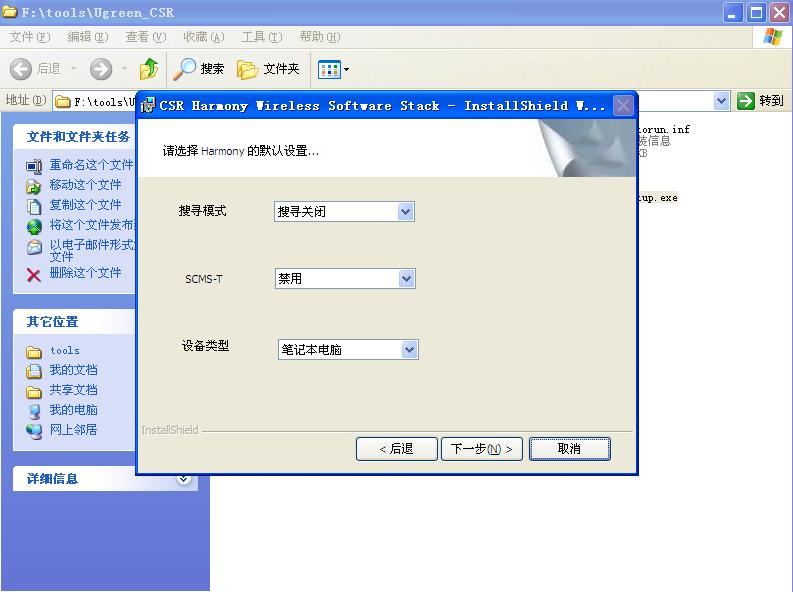Image resolution: width=793 pixels, height=592 pixels.
Task: Open the 帮助(H) help menu
Action: (x=320, y=37)
